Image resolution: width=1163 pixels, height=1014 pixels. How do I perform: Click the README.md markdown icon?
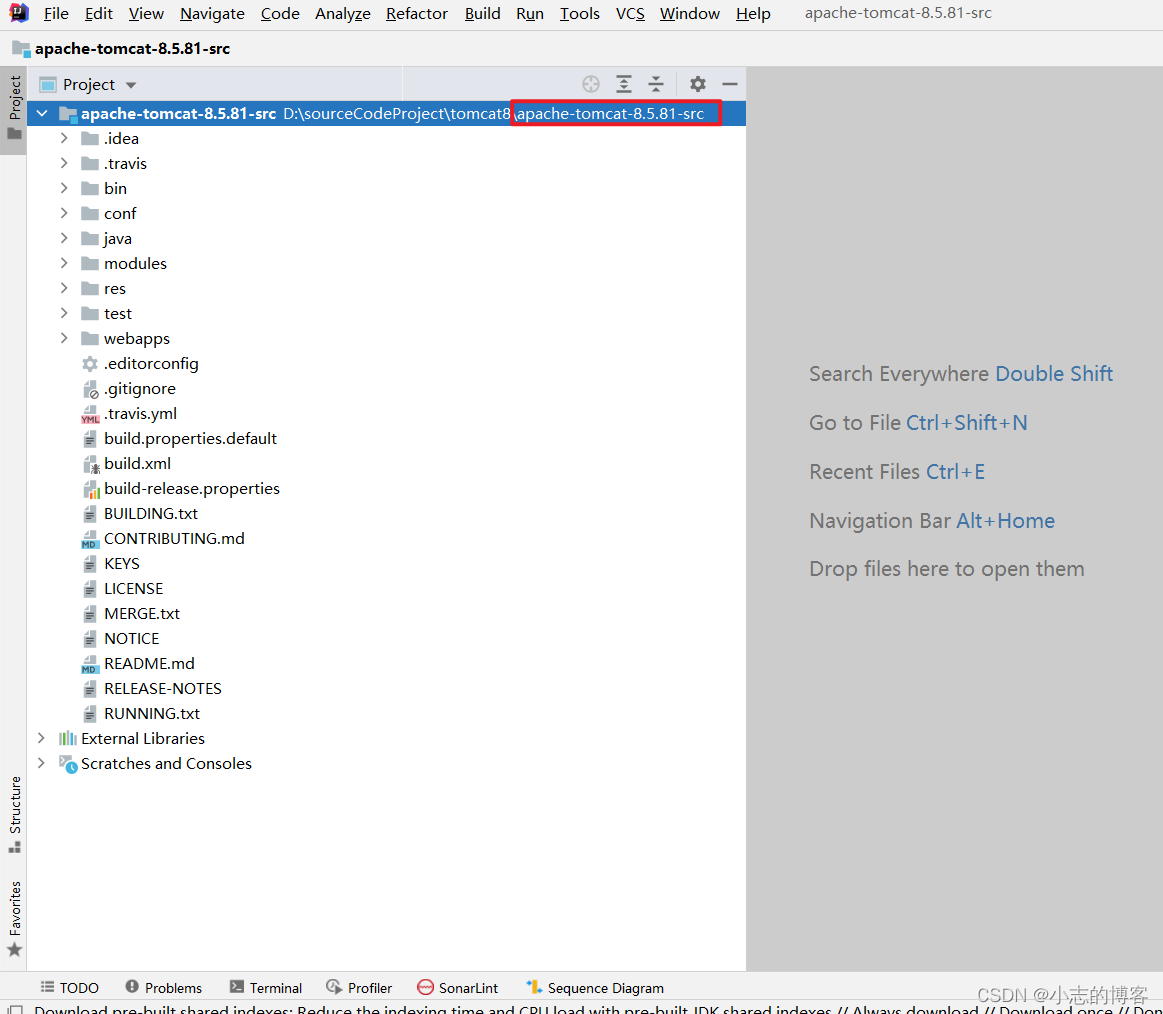click(x=90, y=664)
